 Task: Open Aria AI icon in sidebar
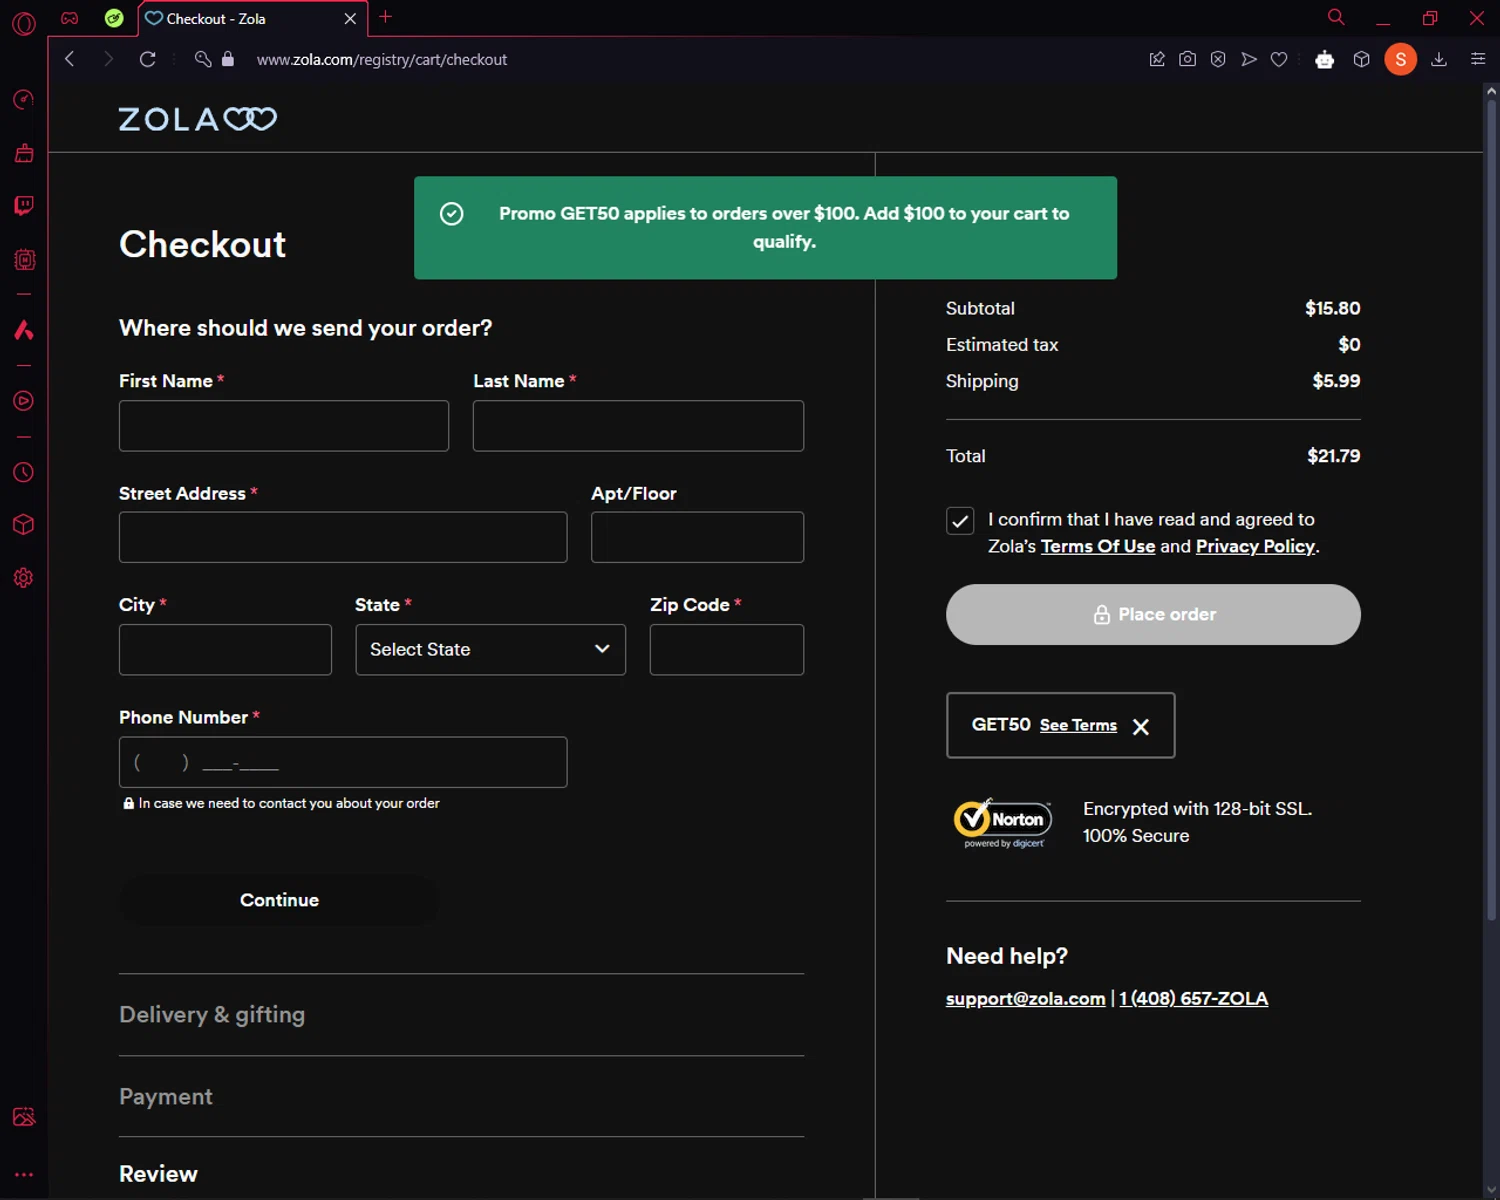(23, 330)
